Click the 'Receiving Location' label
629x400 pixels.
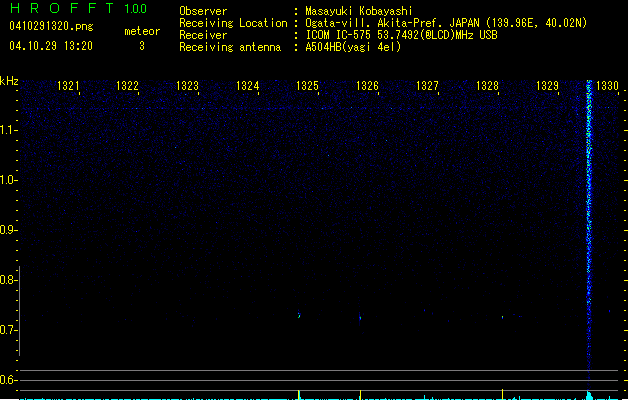(x=233, y=23)
